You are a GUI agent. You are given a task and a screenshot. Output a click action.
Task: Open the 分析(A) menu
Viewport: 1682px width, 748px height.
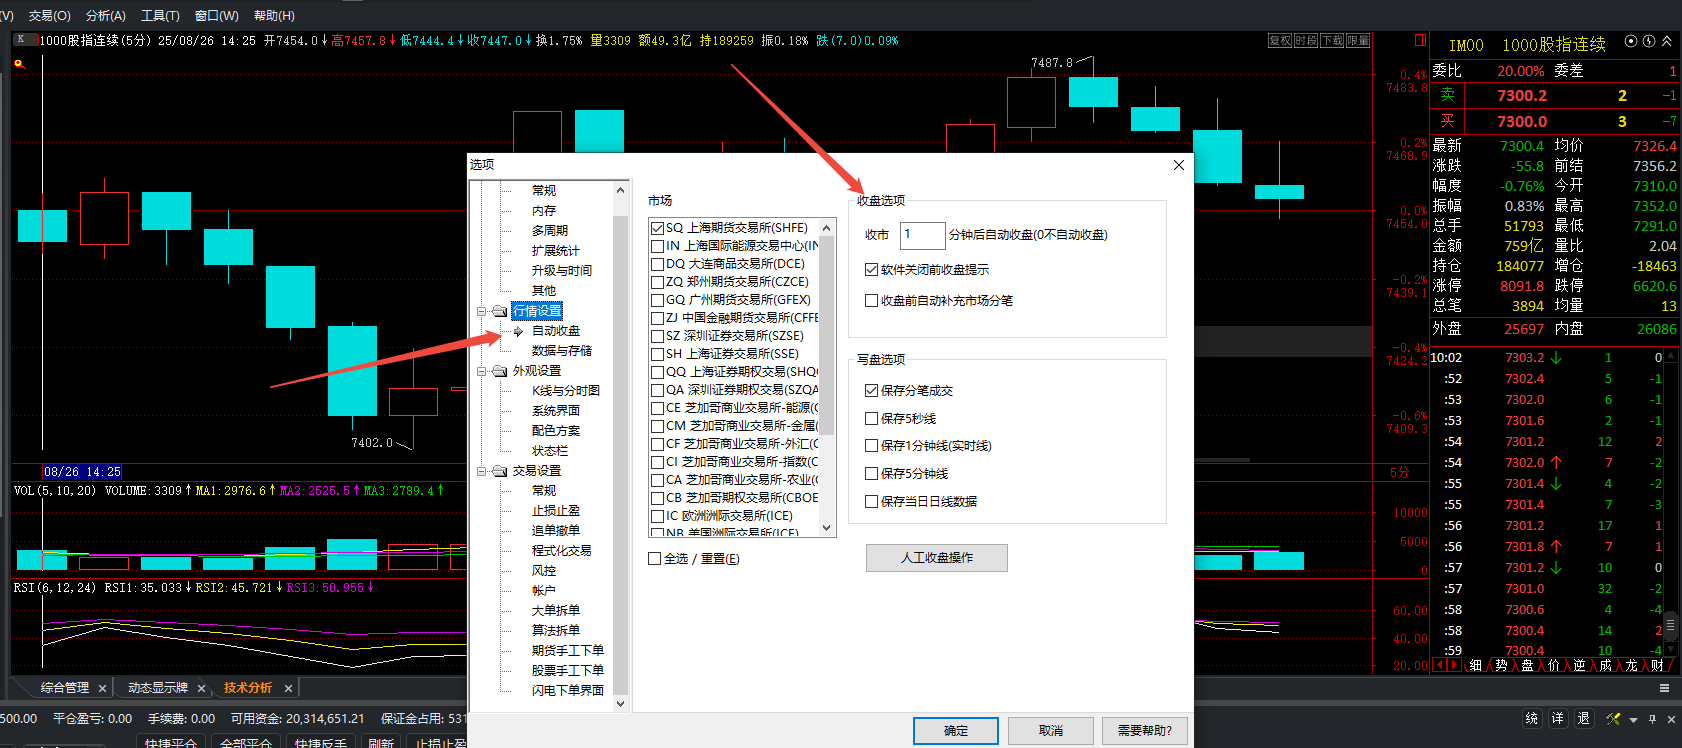point(105,16)
